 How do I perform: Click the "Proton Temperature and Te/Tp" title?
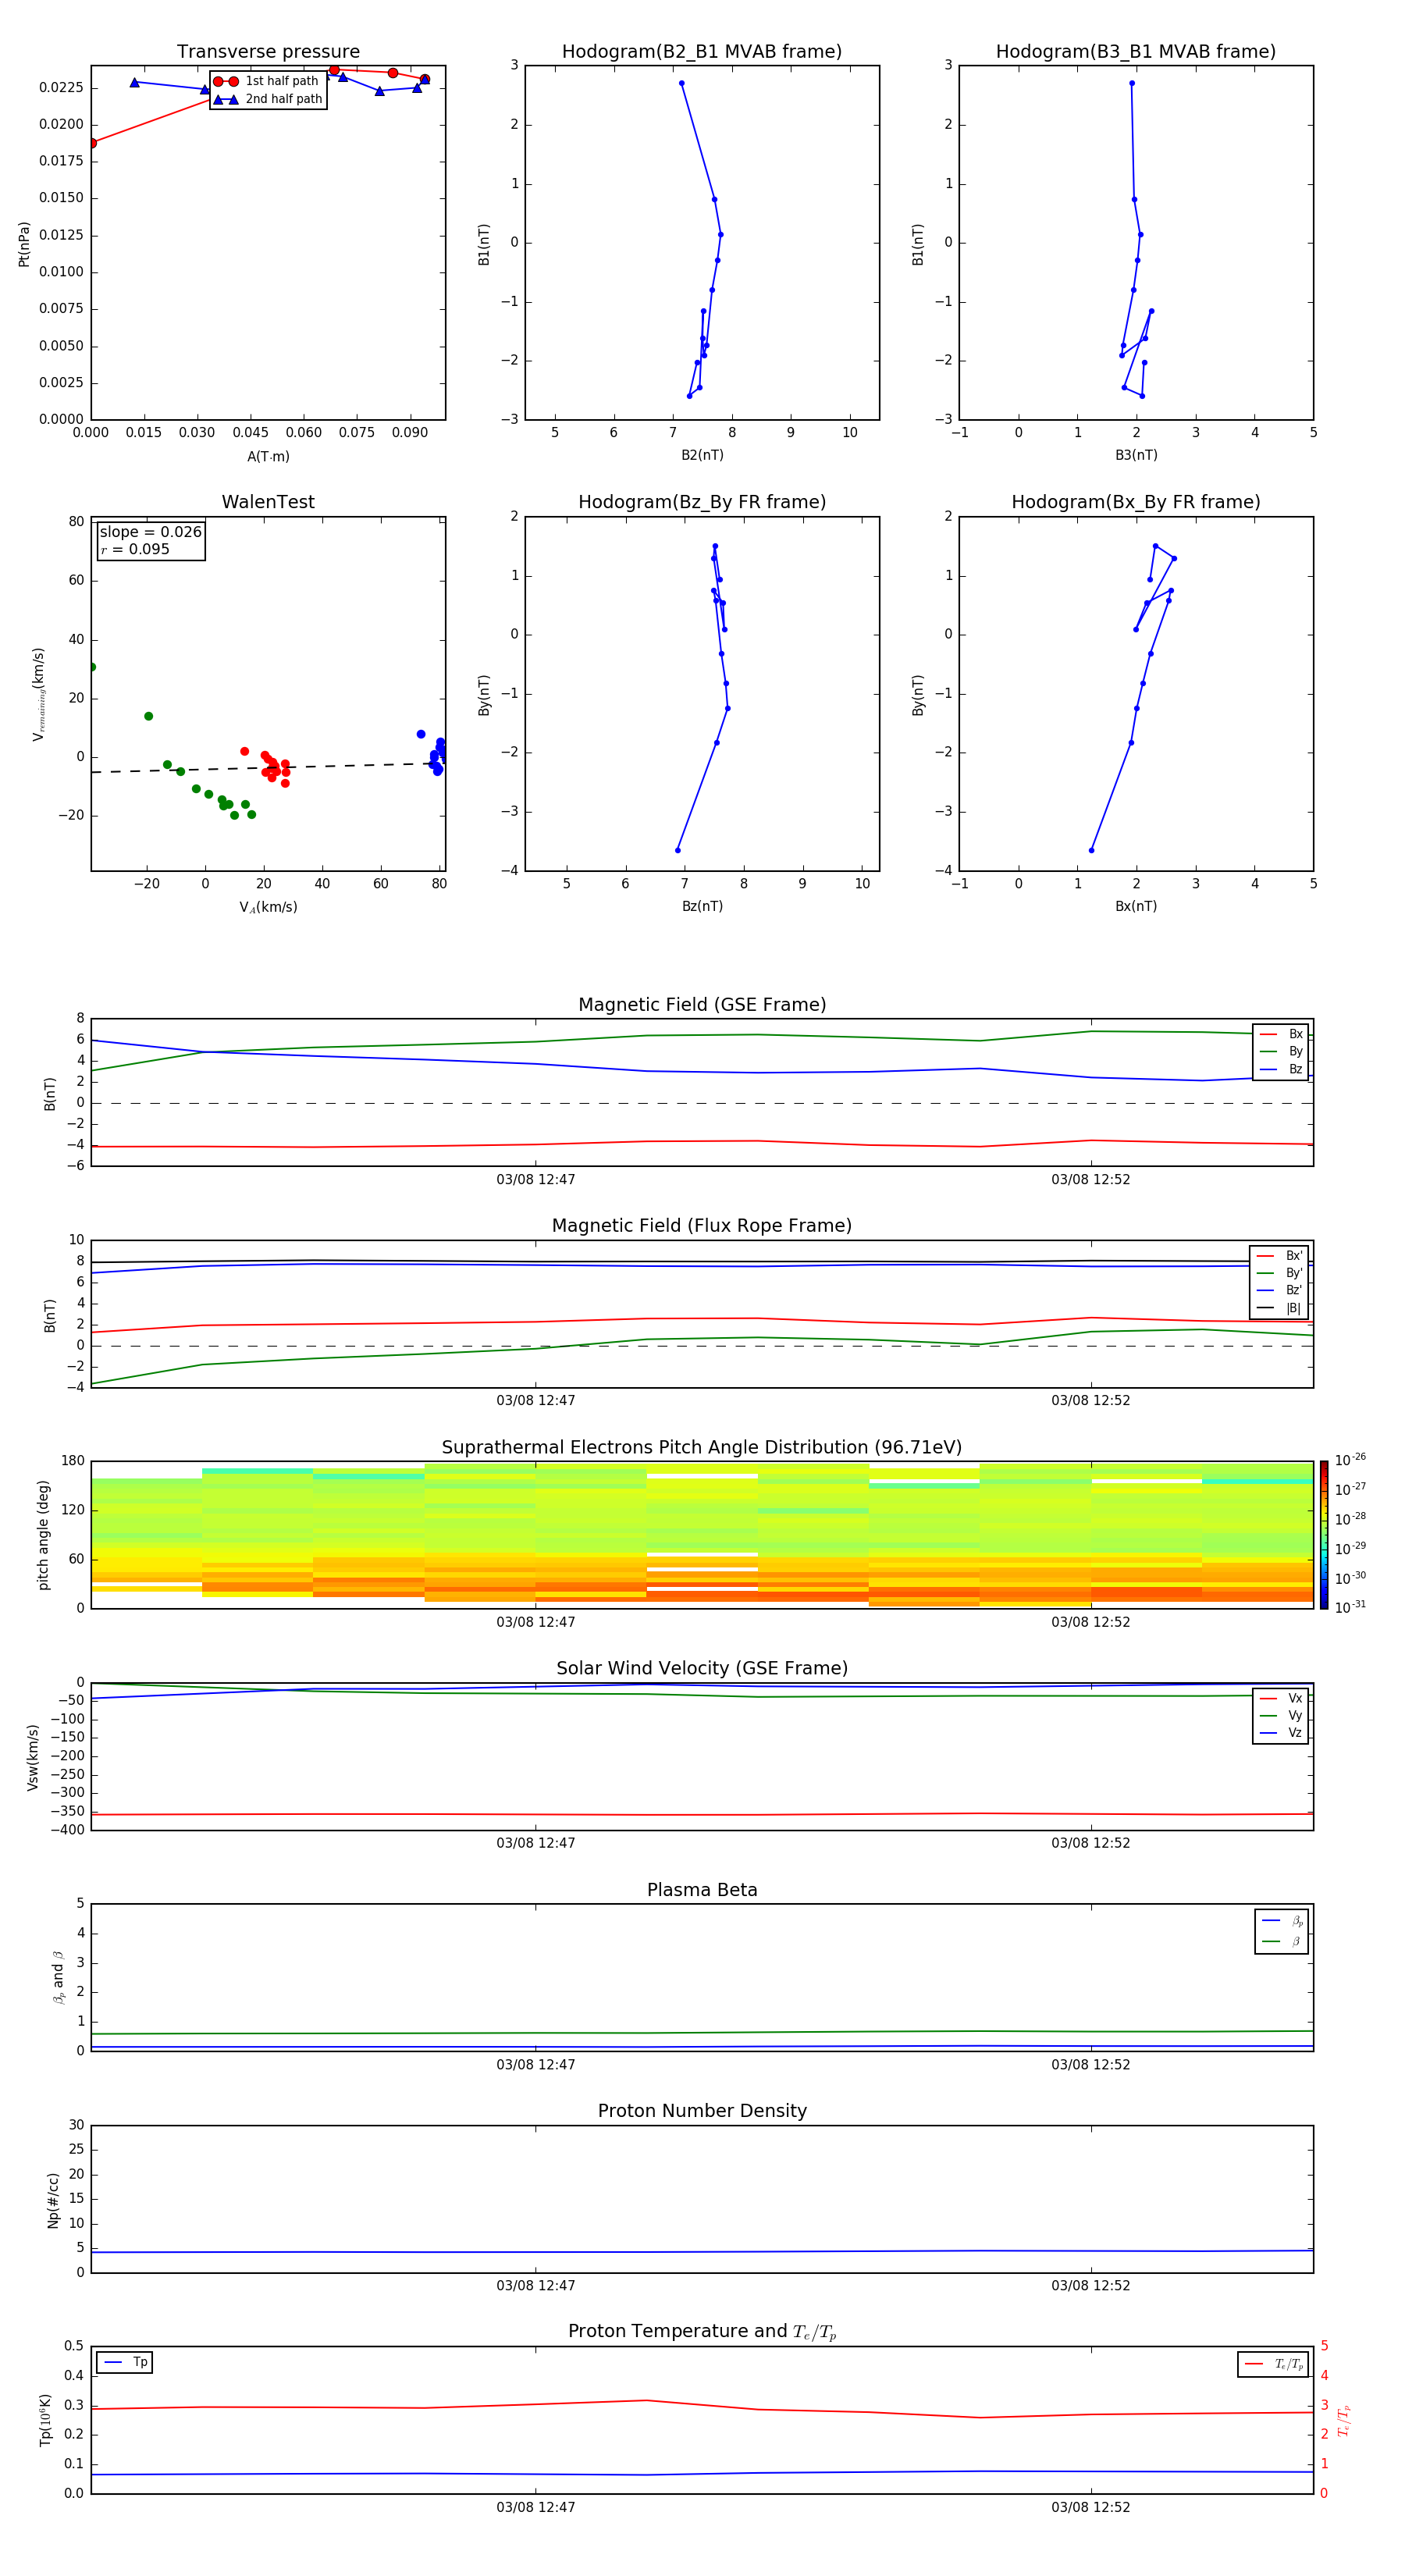[702, 2332]
